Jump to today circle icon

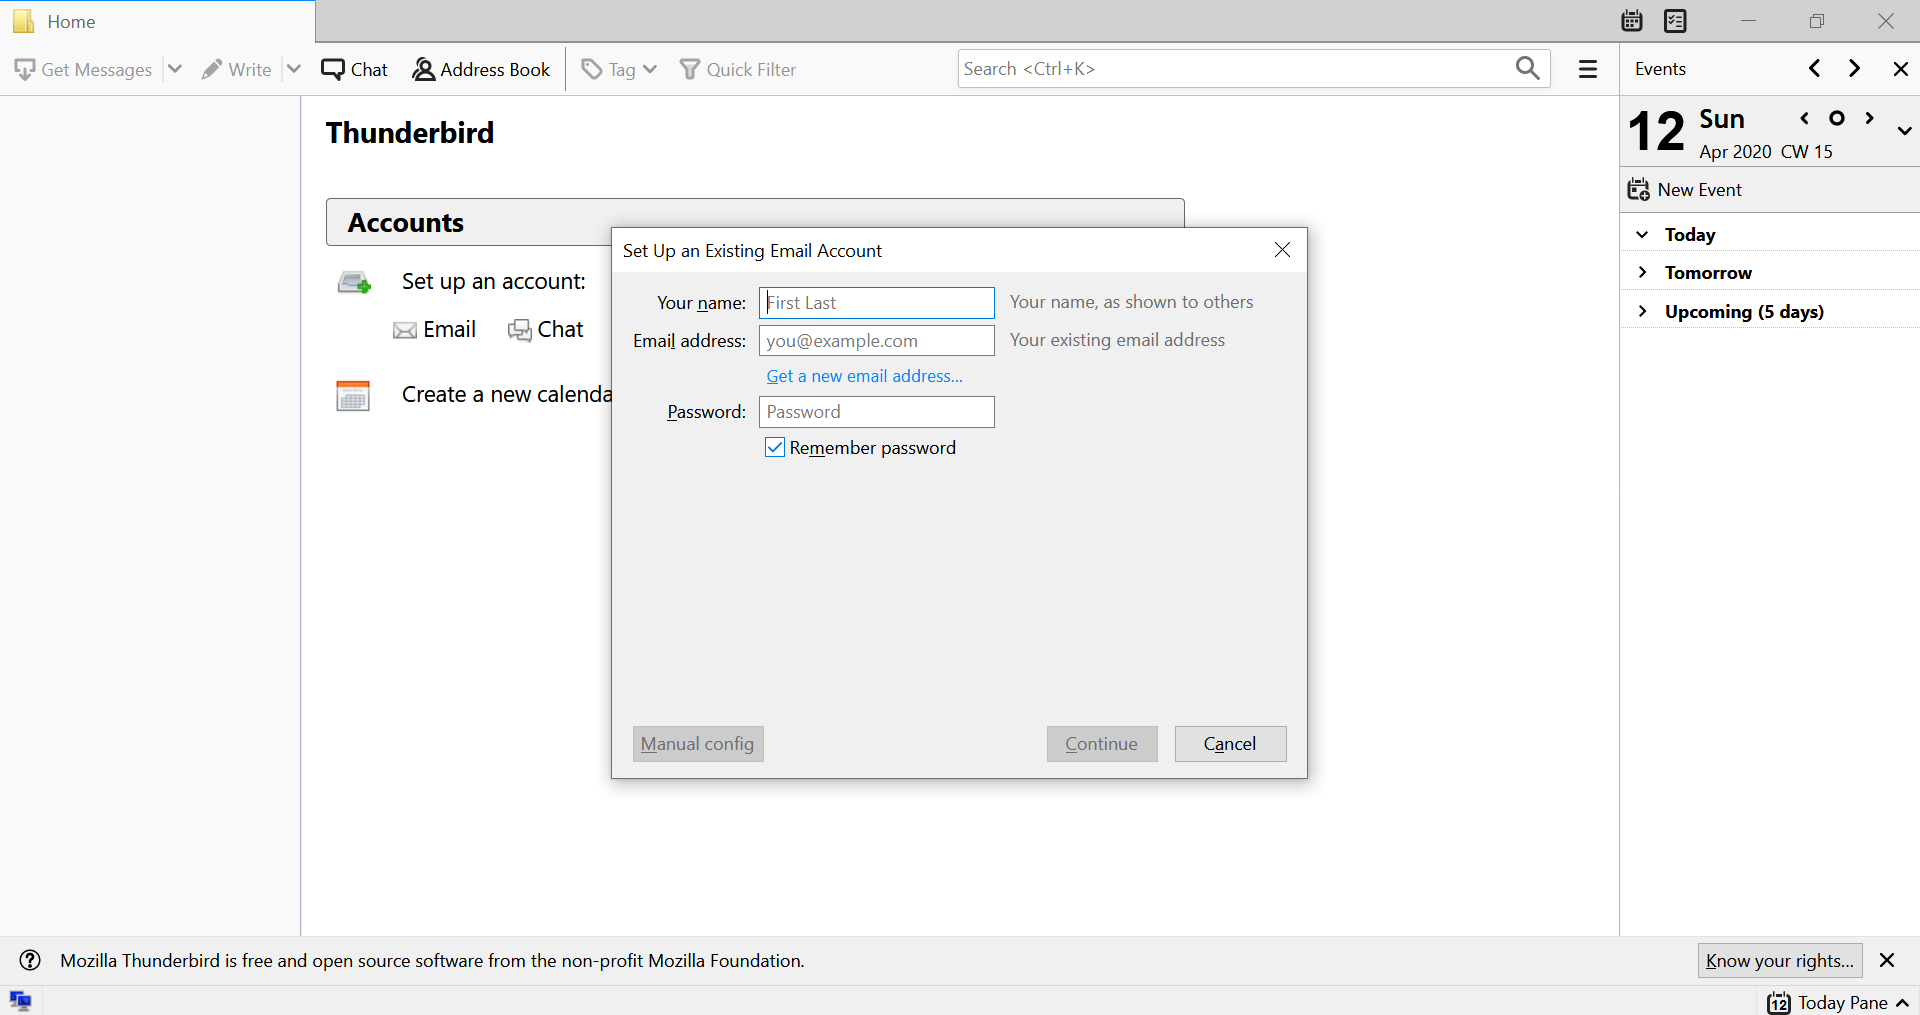(1837, 118)
